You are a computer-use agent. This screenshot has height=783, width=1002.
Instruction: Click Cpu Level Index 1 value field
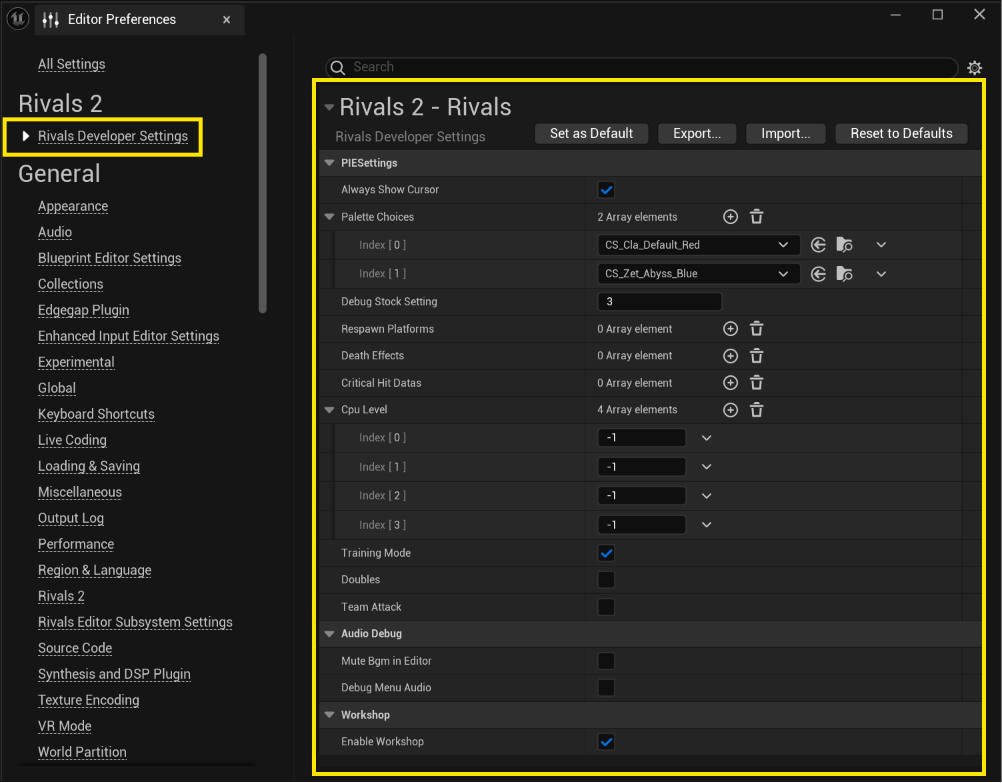click(642, 467)
